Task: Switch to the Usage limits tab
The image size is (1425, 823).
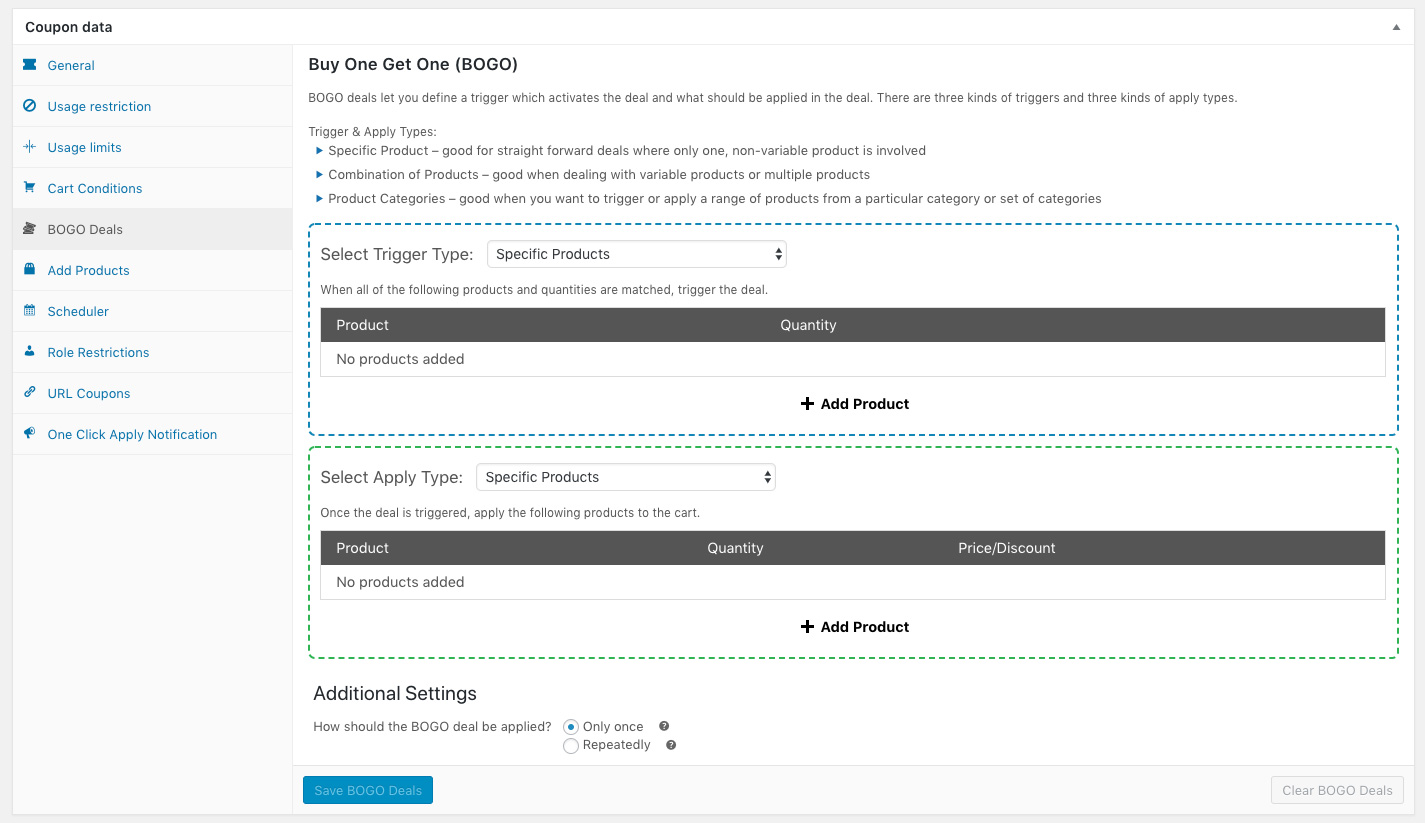Action: pos(153,147)
